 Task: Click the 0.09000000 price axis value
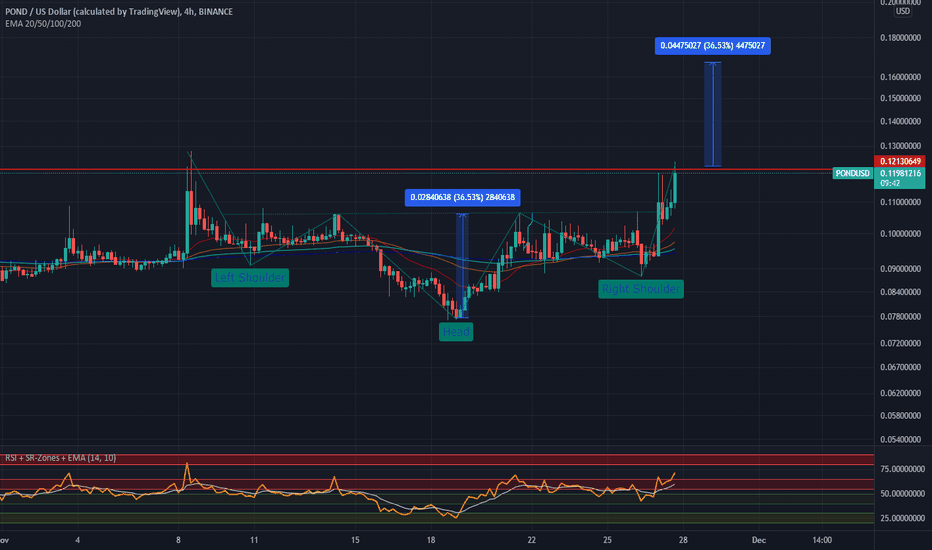[x=900, y=269]
